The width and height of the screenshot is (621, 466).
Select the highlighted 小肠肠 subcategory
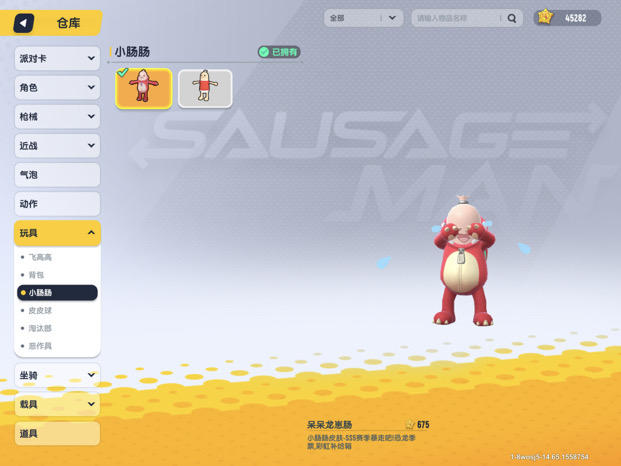(57, 293)
